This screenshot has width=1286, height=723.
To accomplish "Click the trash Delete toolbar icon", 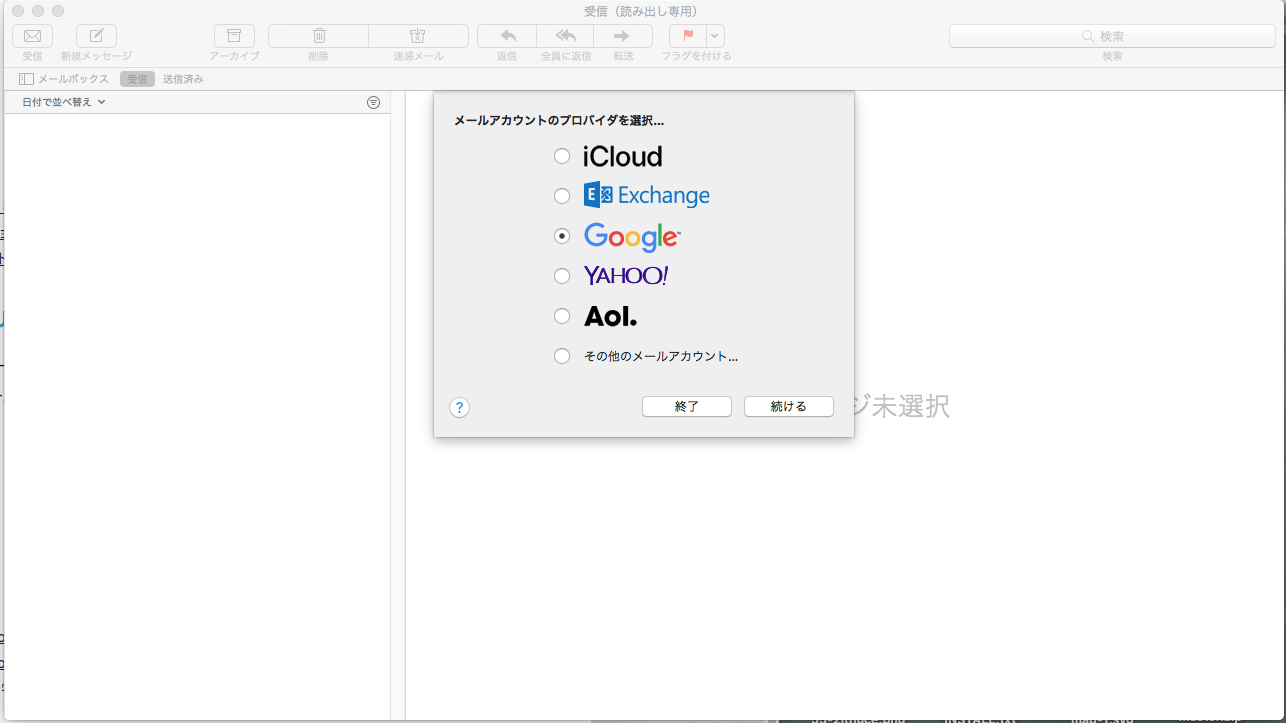I will [318, 36].
